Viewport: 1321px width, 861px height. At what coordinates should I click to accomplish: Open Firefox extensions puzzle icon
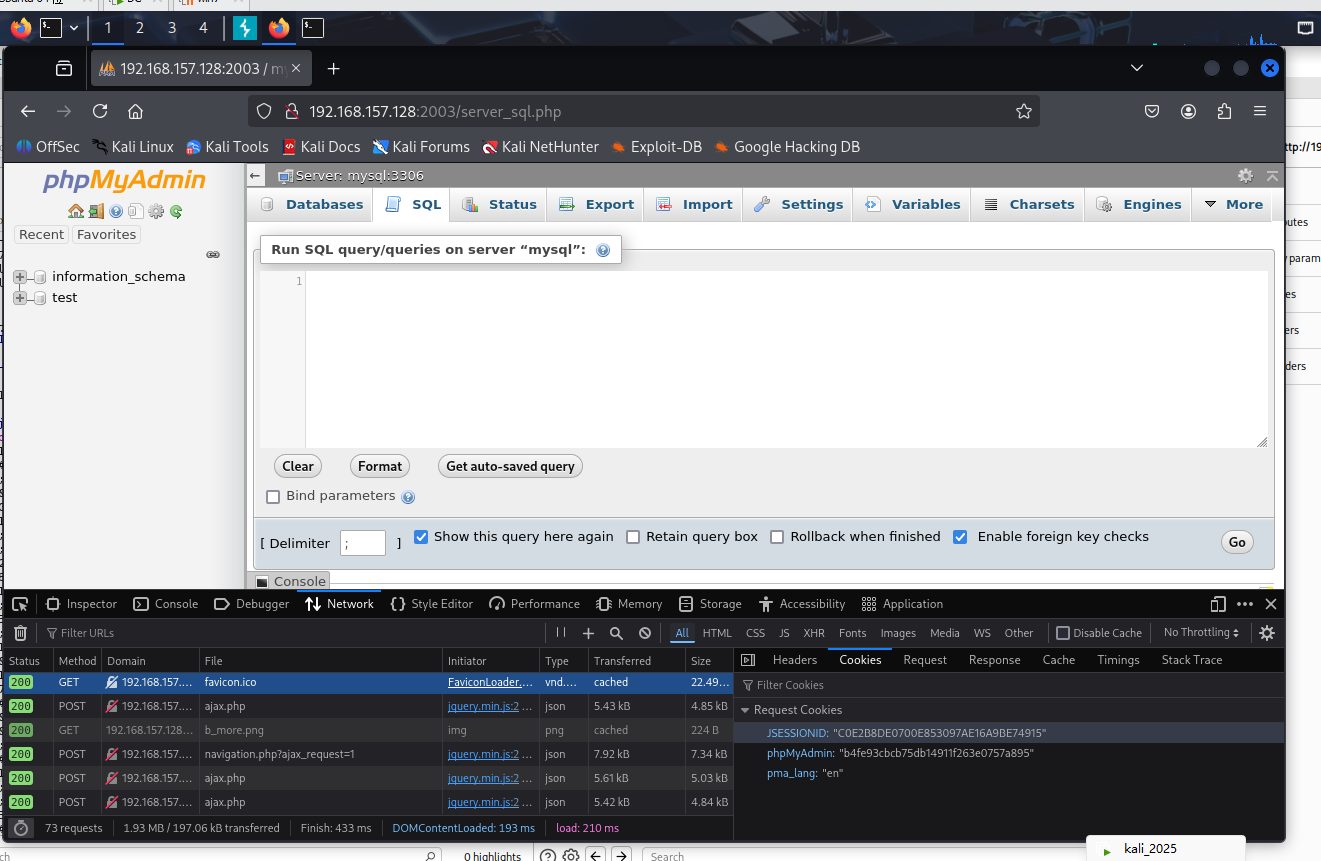pos(1224,111)
